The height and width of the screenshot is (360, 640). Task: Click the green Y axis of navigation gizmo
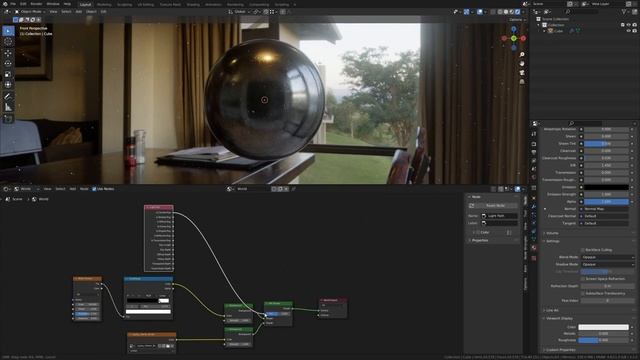(513, 38)
